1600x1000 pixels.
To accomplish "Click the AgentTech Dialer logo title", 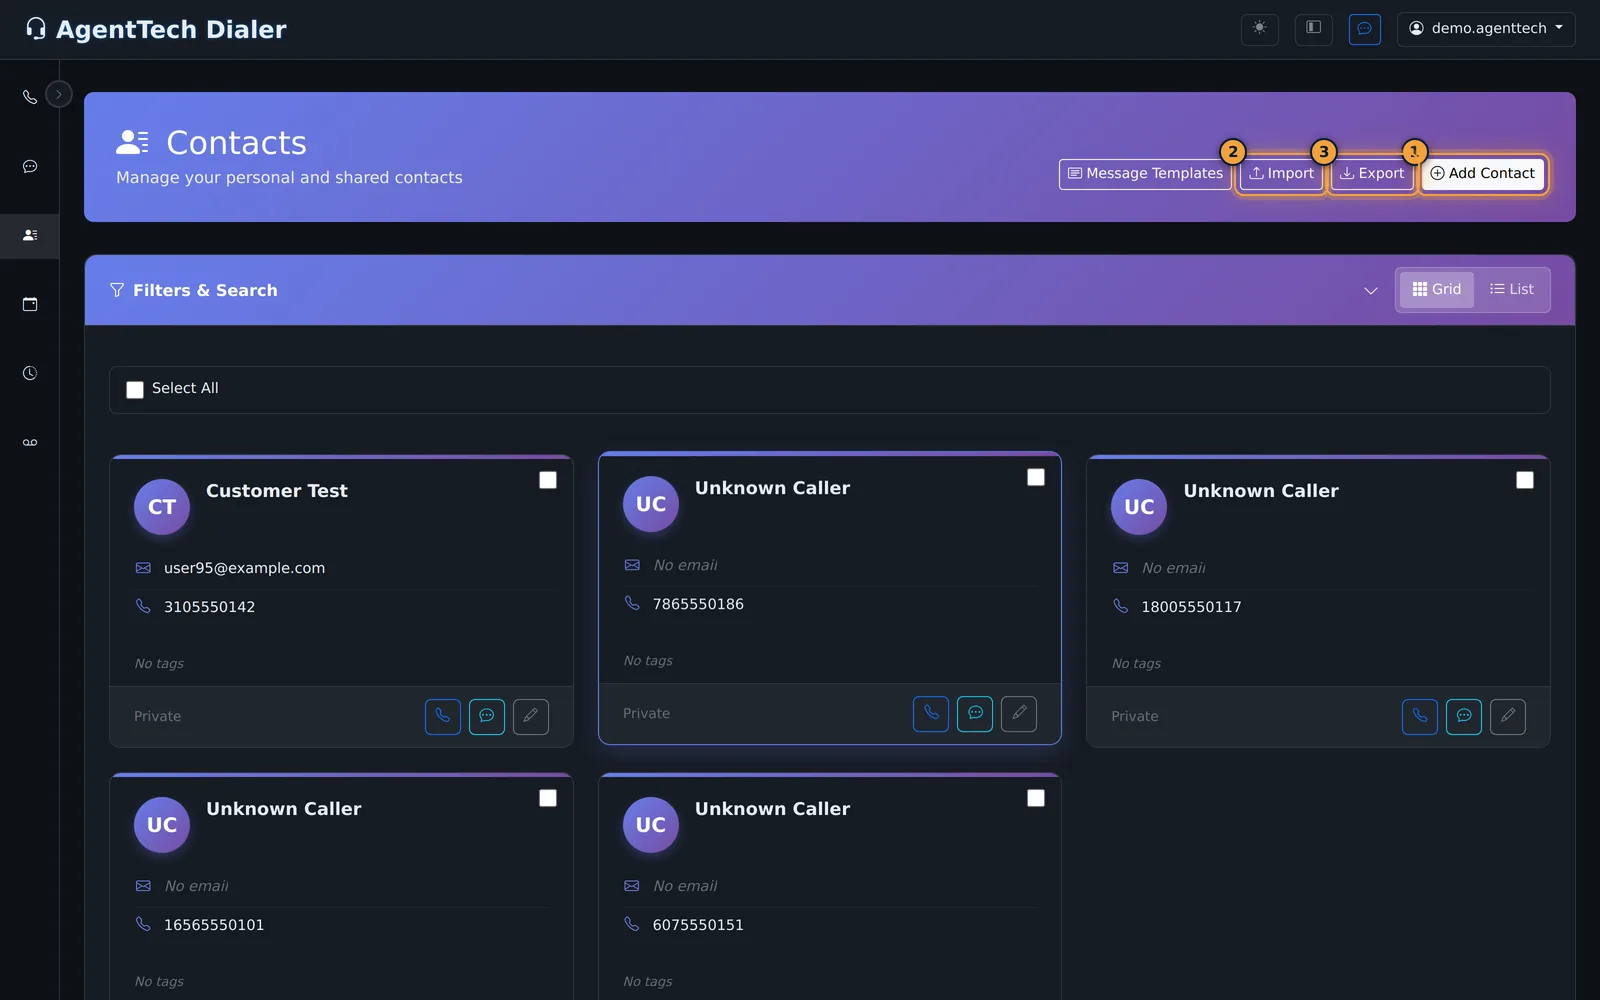I will [156, 29].
